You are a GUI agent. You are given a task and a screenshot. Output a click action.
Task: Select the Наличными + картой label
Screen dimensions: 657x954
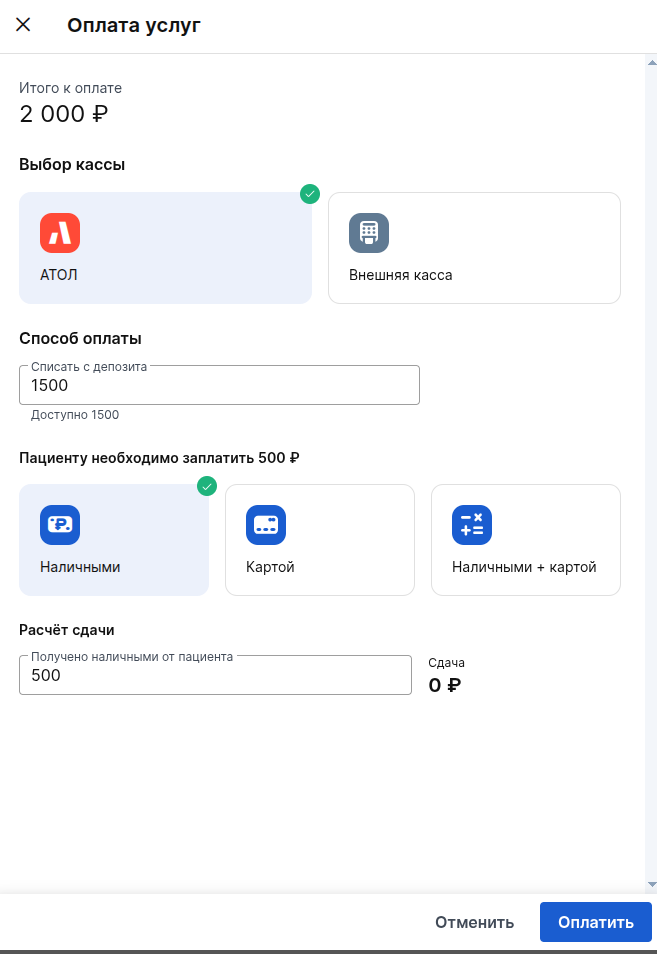pyautogui.click(x=524, y=567)
